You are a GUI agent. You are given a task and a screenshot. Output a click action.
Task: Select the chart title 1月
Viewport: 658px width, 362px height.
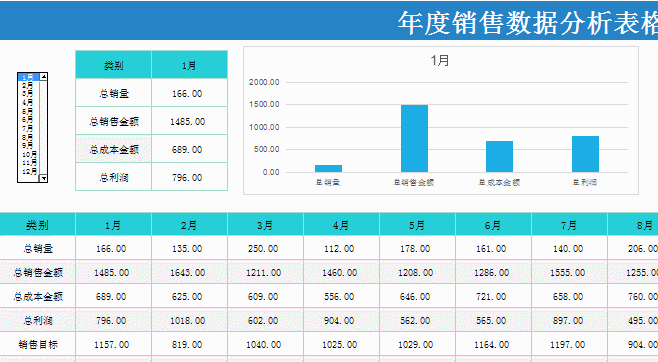(x=440, y=61)
